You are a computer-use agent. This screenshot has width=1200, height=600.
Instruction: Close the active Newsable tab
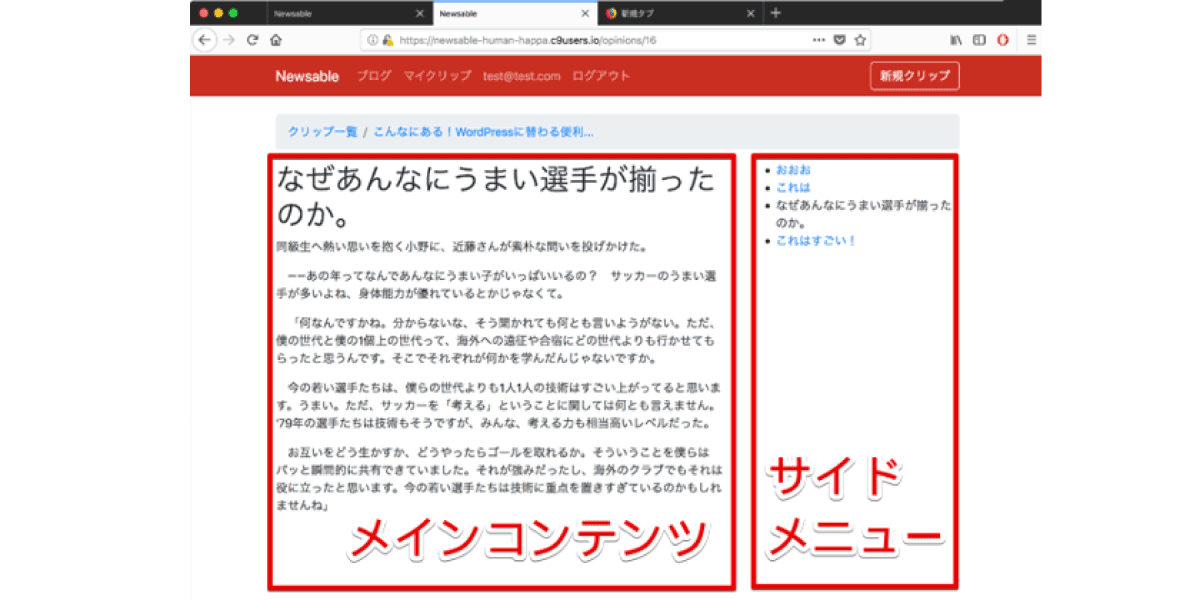click(585, 14)
